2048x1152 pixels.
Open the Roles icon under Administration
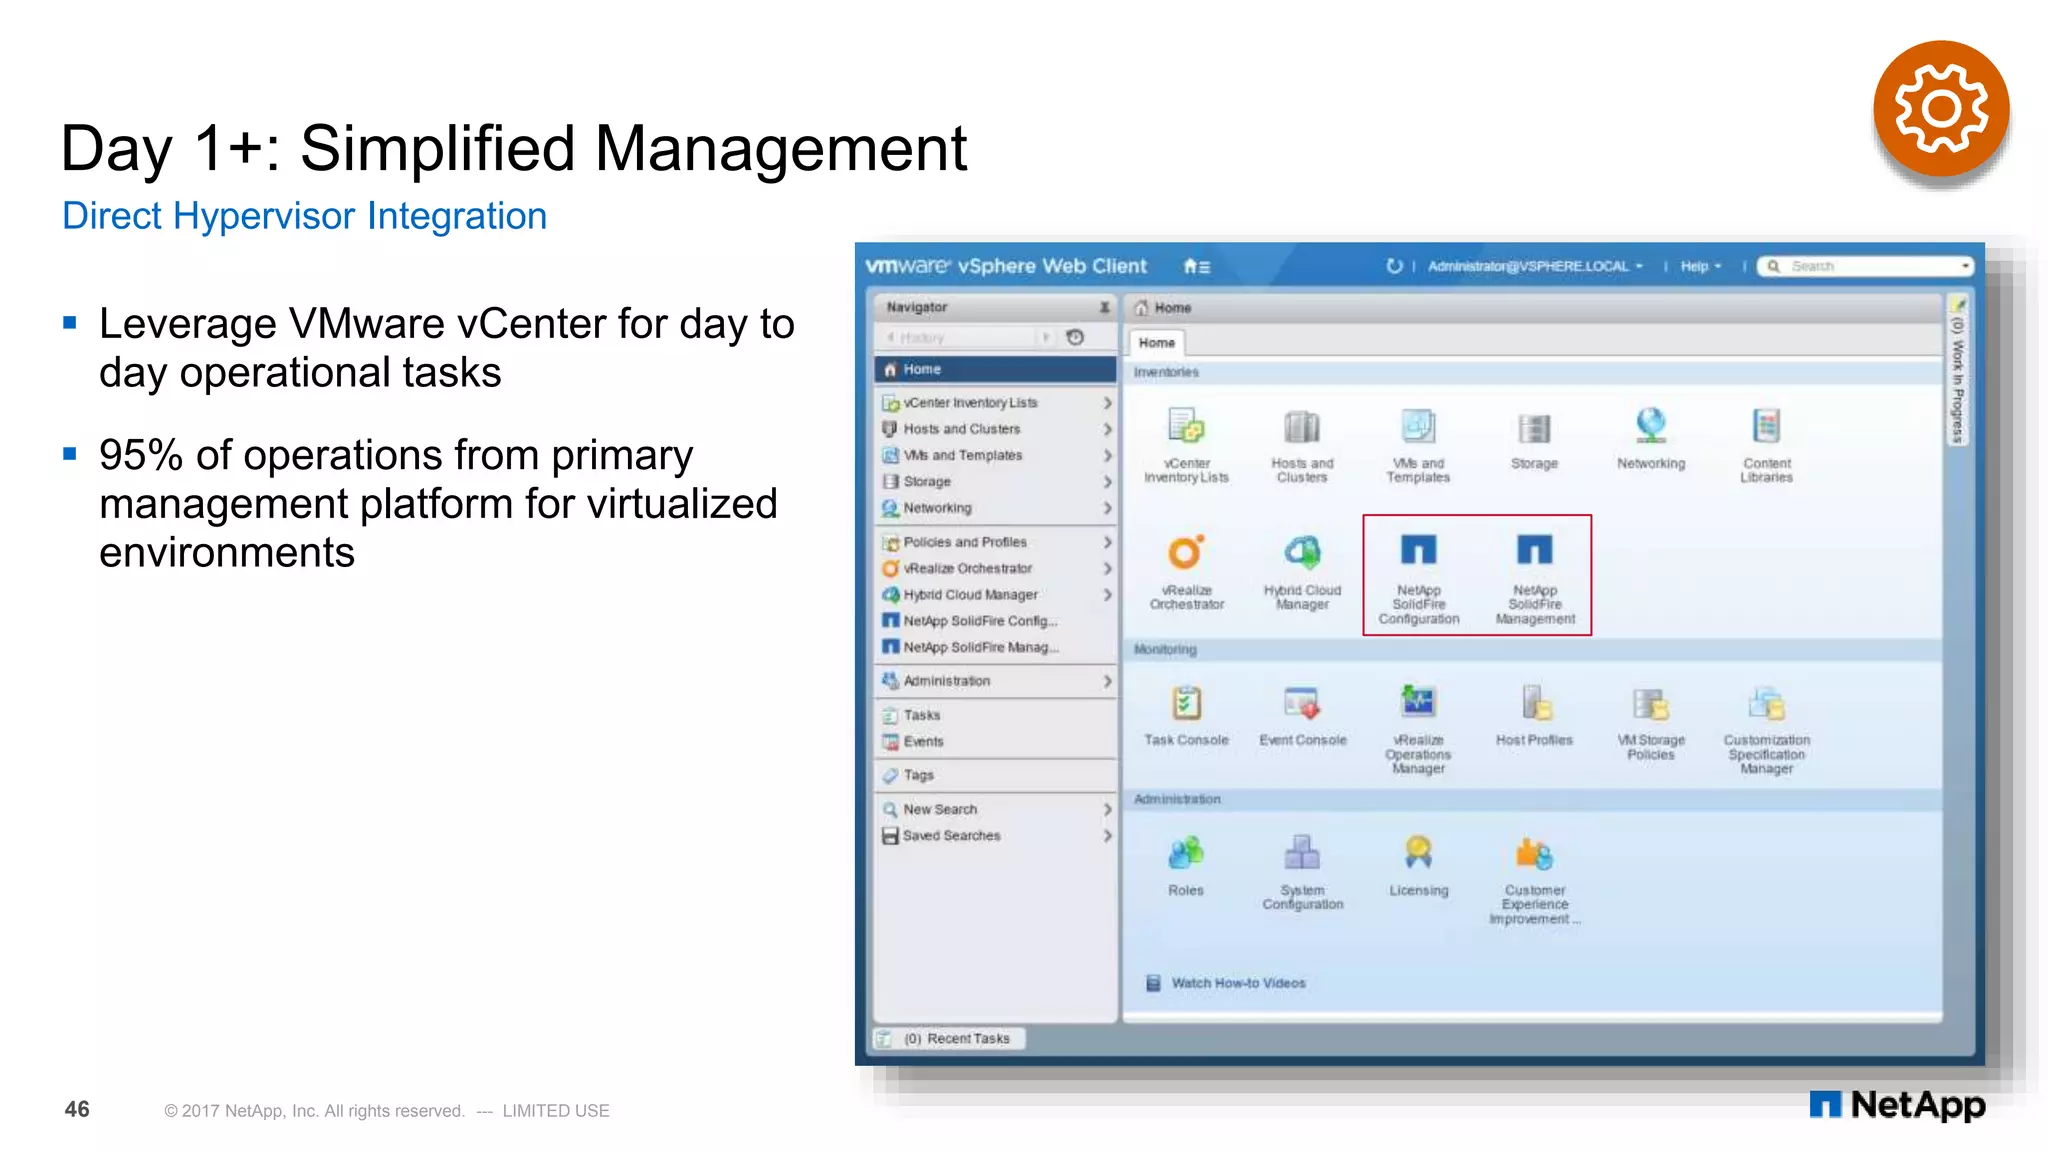pos(1186,853)
